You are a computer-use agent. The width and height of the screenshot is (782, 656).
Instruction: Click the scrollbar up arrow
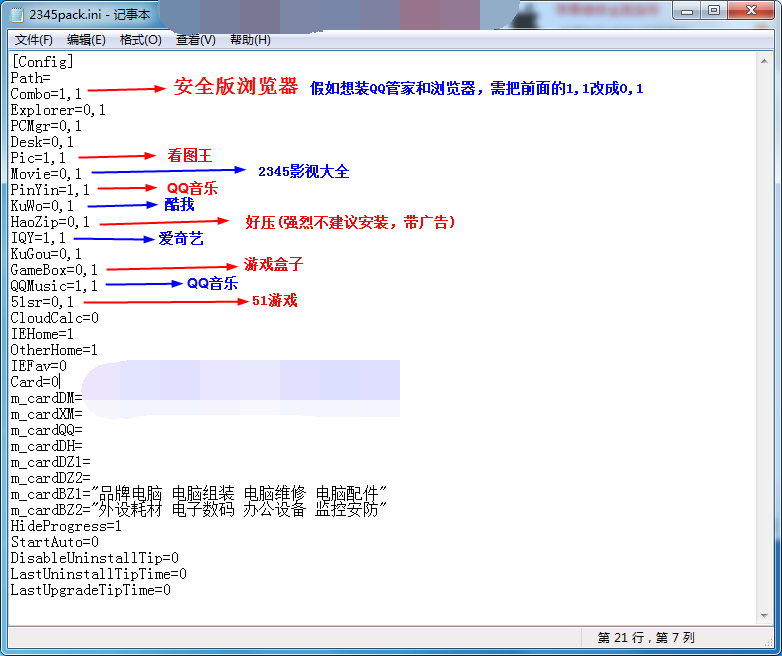tap(764, 61)
